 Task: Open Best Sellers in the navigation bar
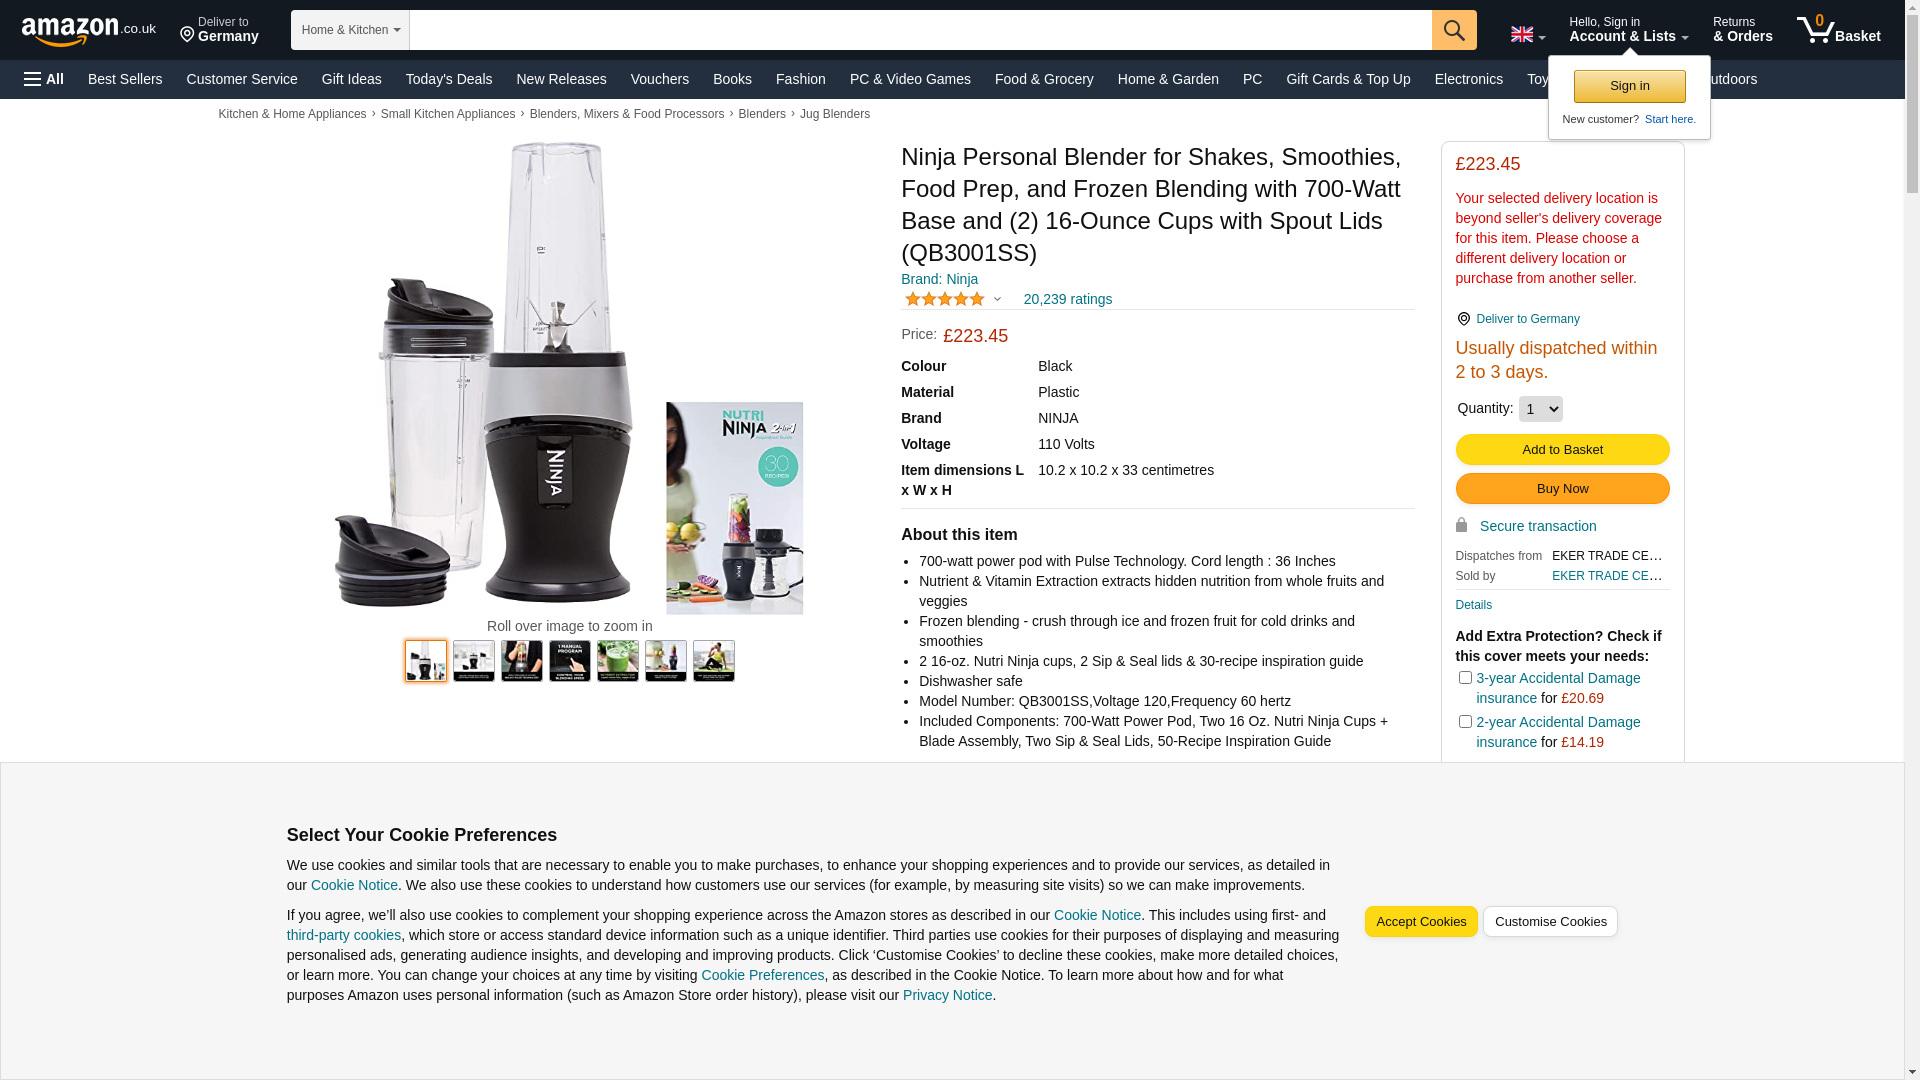(x=125, y=79)
